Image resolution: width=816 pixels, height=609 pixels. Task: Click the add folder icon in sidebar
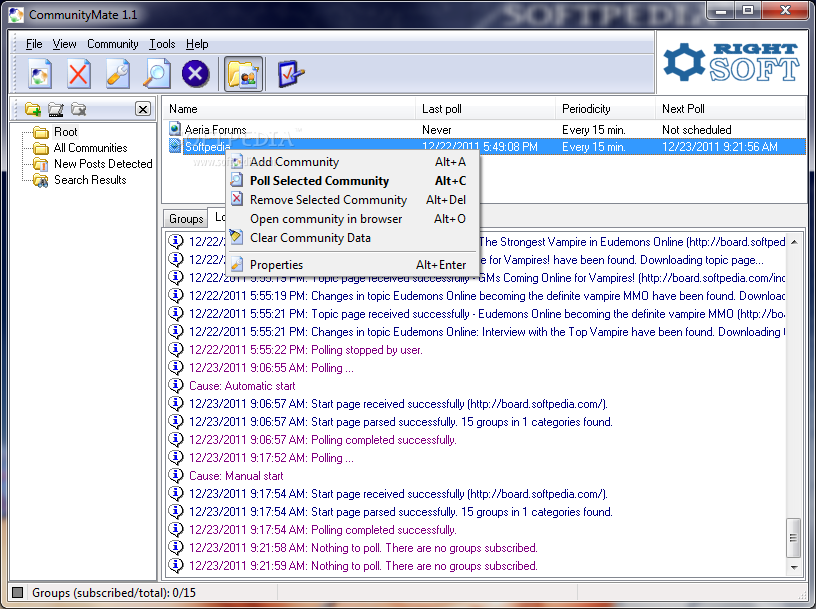pyautogui.click(x=33, y=109)
